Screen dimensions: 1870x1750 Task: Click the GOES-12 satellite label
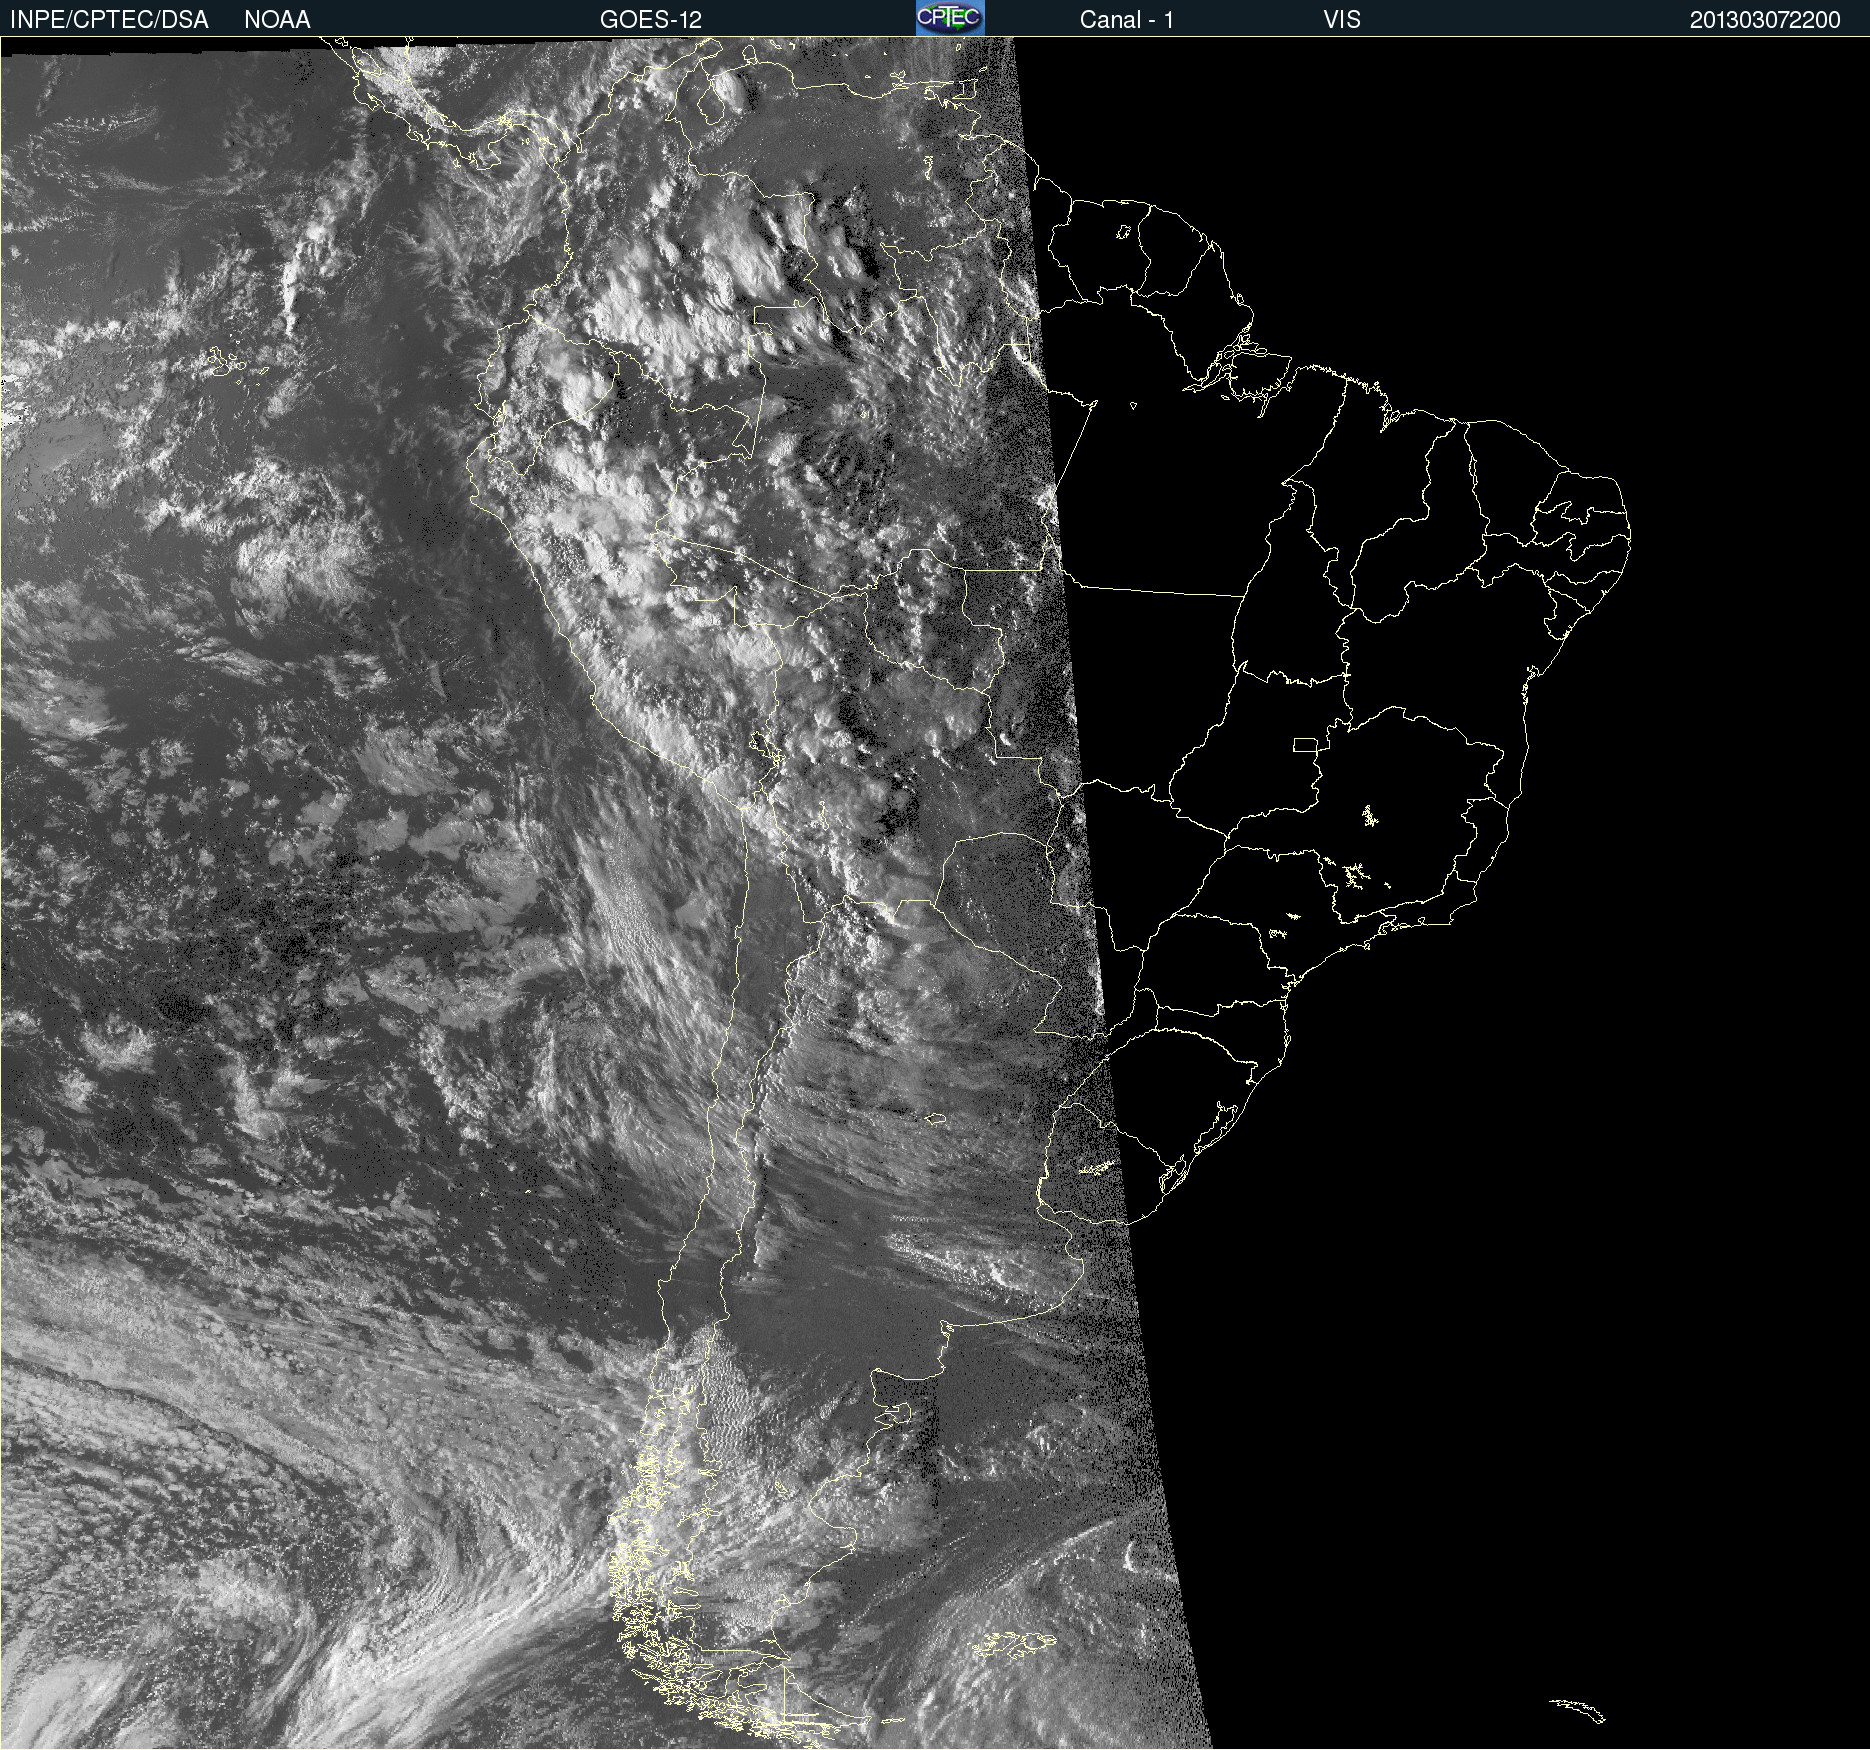[651, 20]
